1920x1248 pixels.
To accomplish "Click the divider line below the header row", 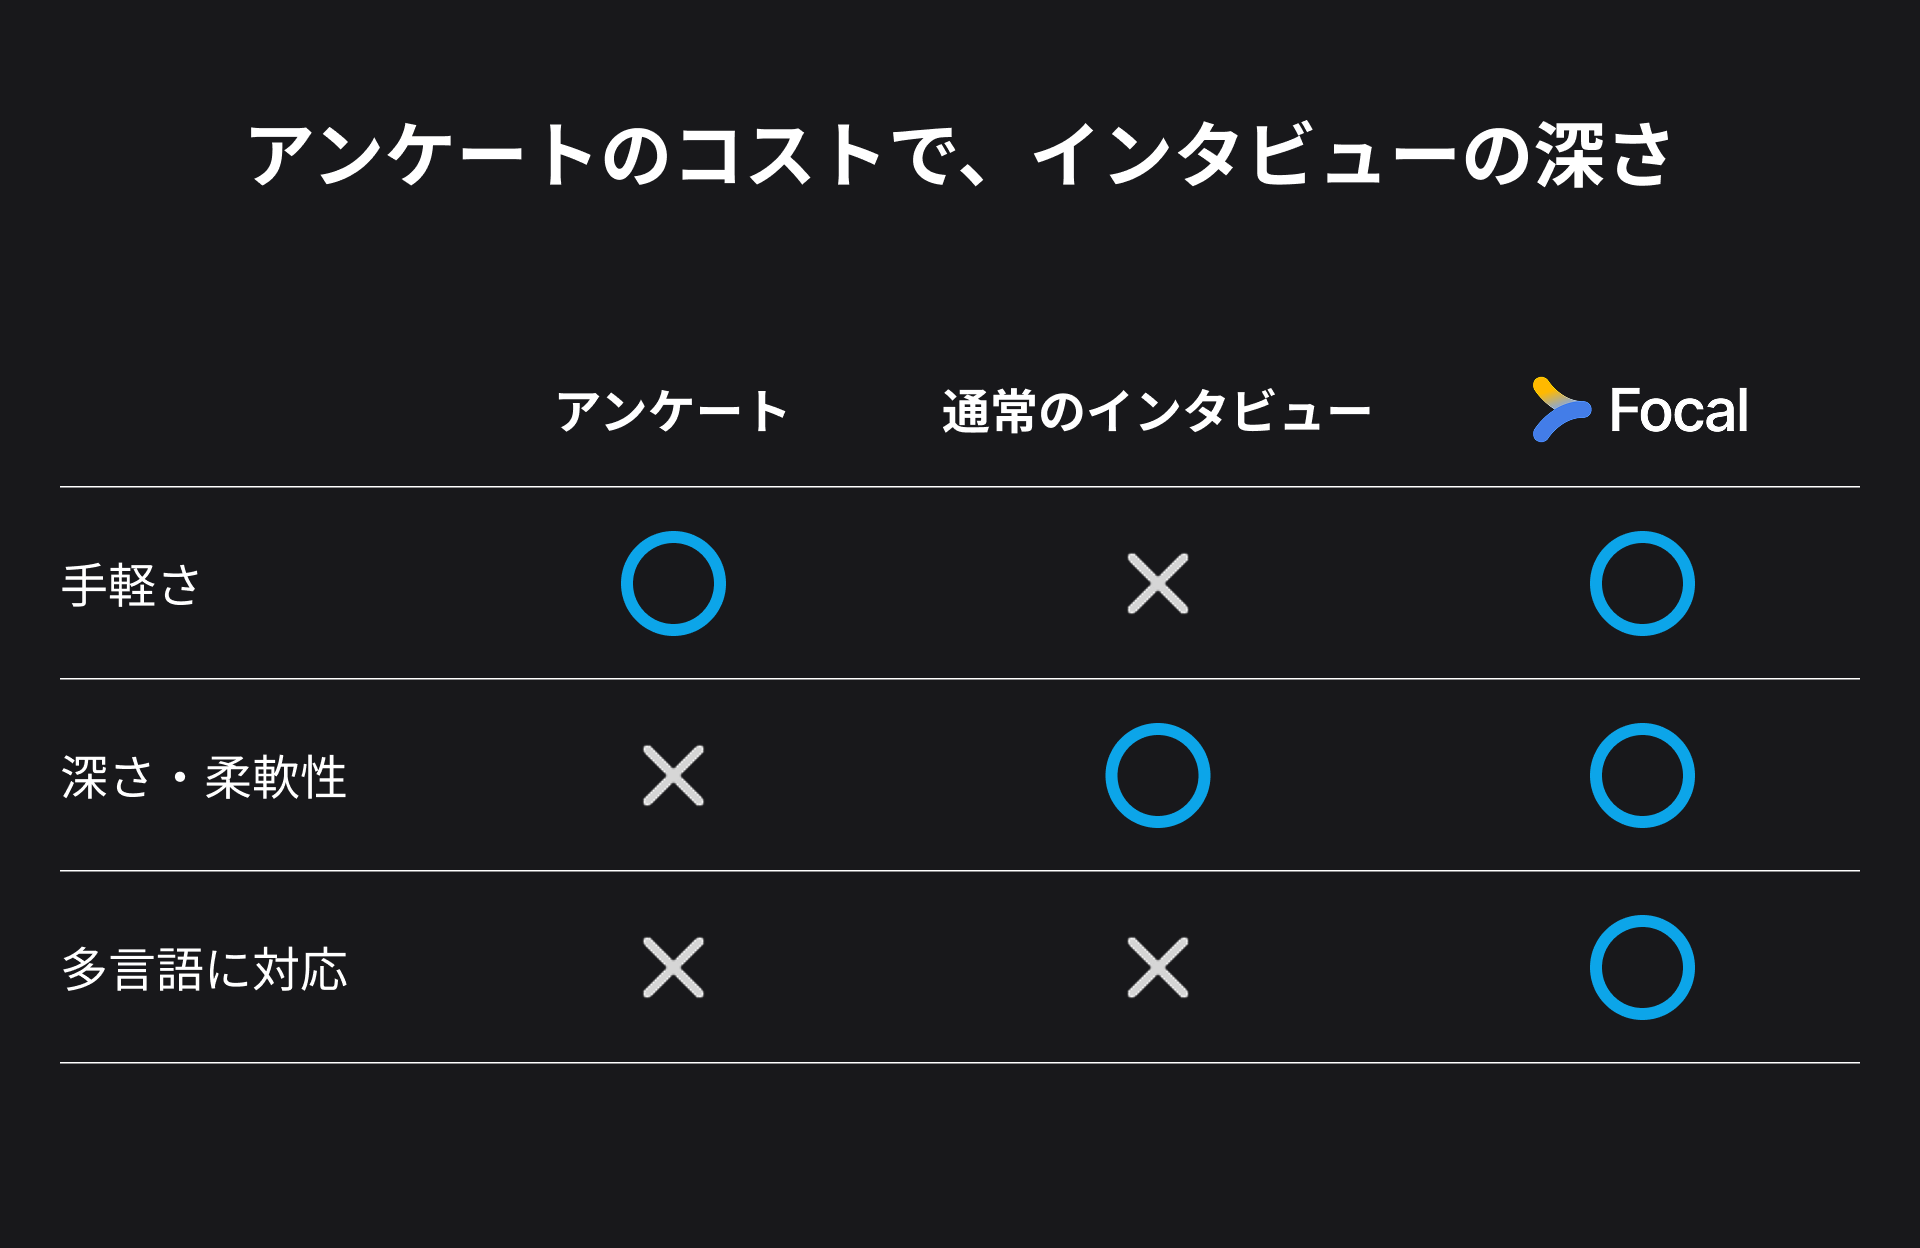I will [960, 487].
